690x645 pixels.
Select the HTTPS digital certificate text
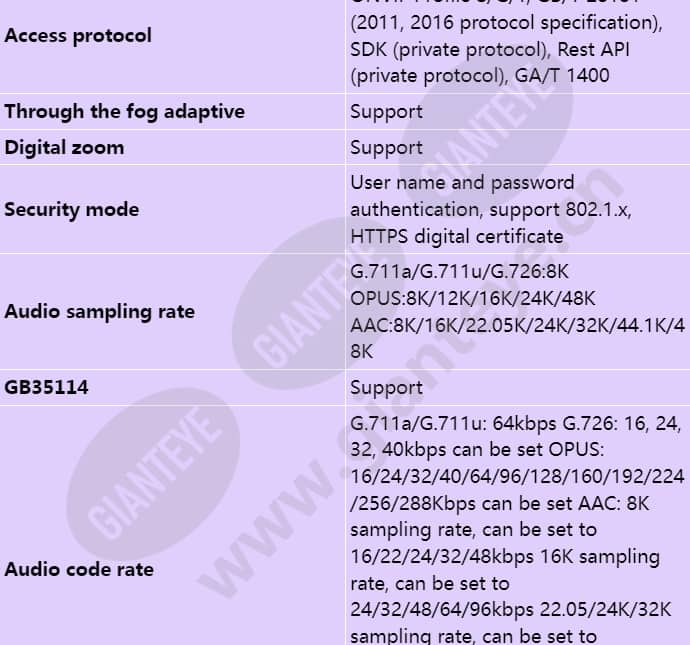tap(457, 237)
